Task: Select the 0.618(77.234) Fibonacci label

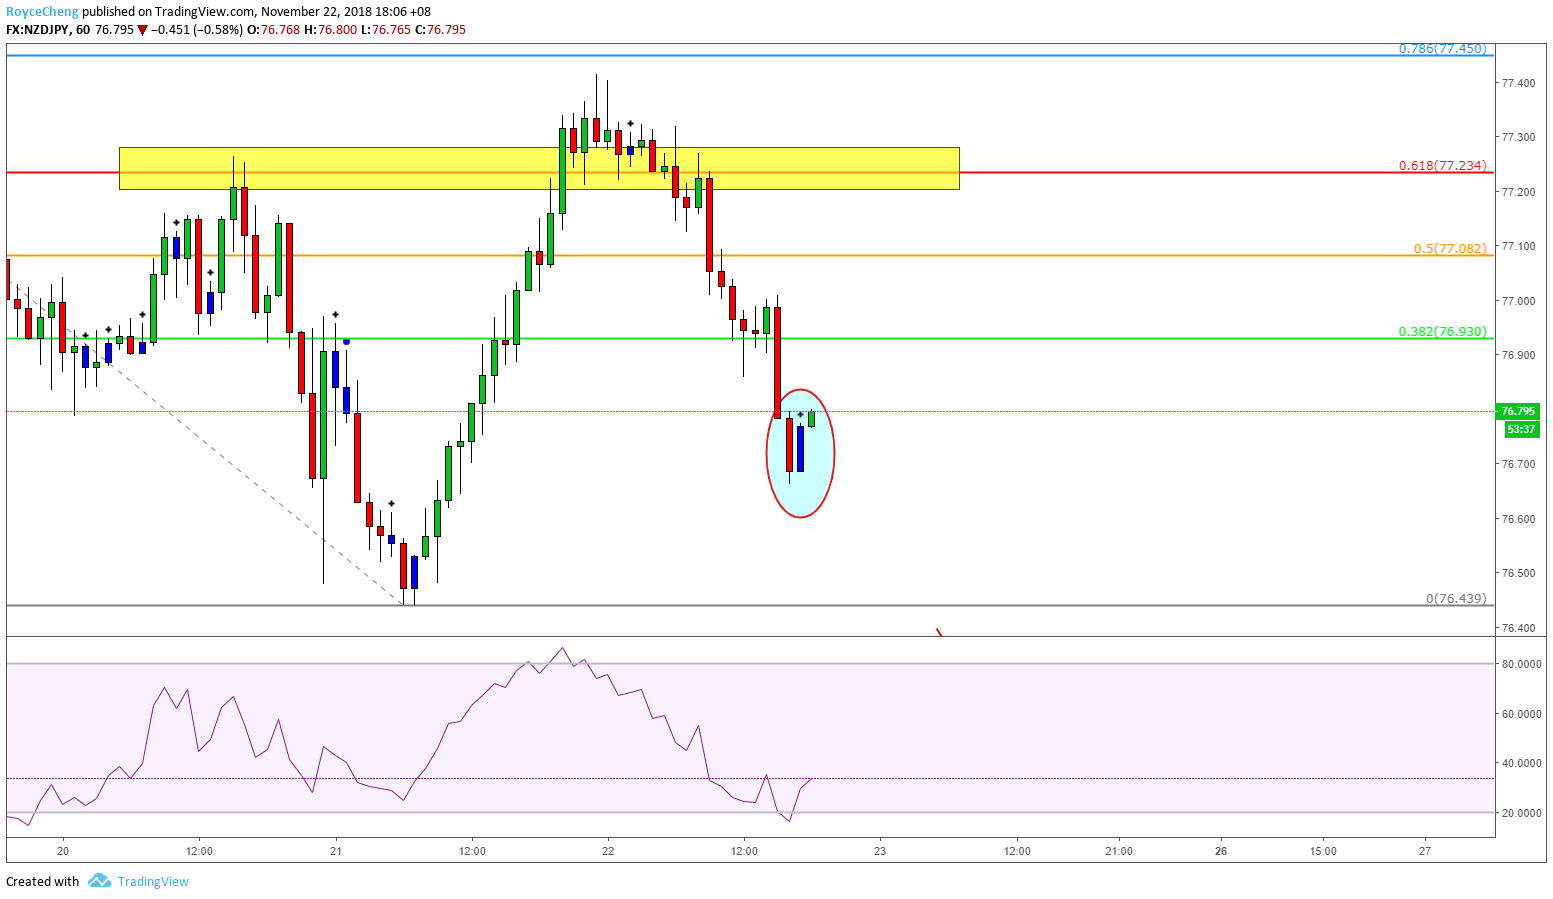Action: click(x=1442, y=166)
